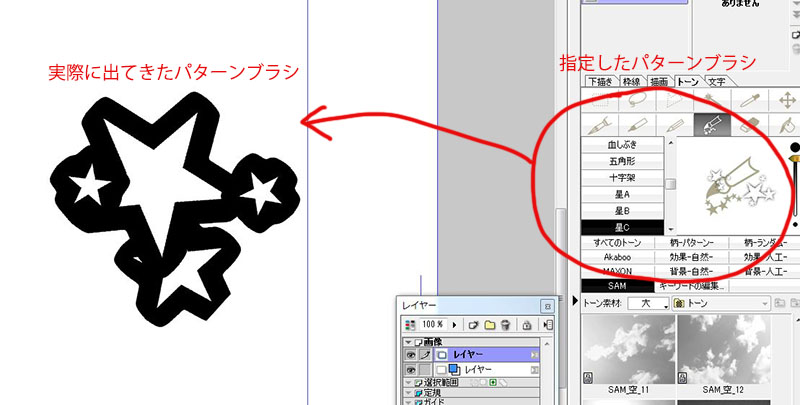Select the magic wand tool

[712, 100]
